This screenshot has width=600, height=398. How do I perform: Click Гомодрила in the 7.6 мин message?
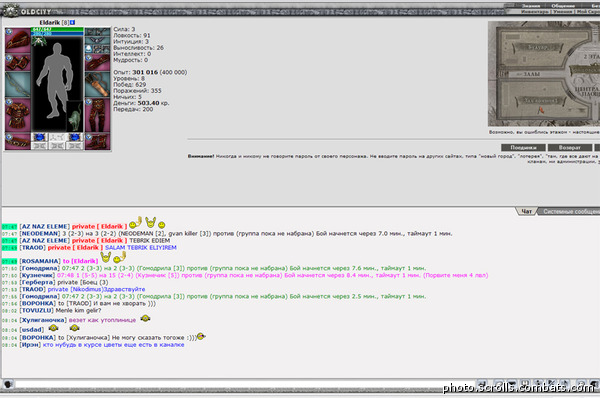click(40, 268)
